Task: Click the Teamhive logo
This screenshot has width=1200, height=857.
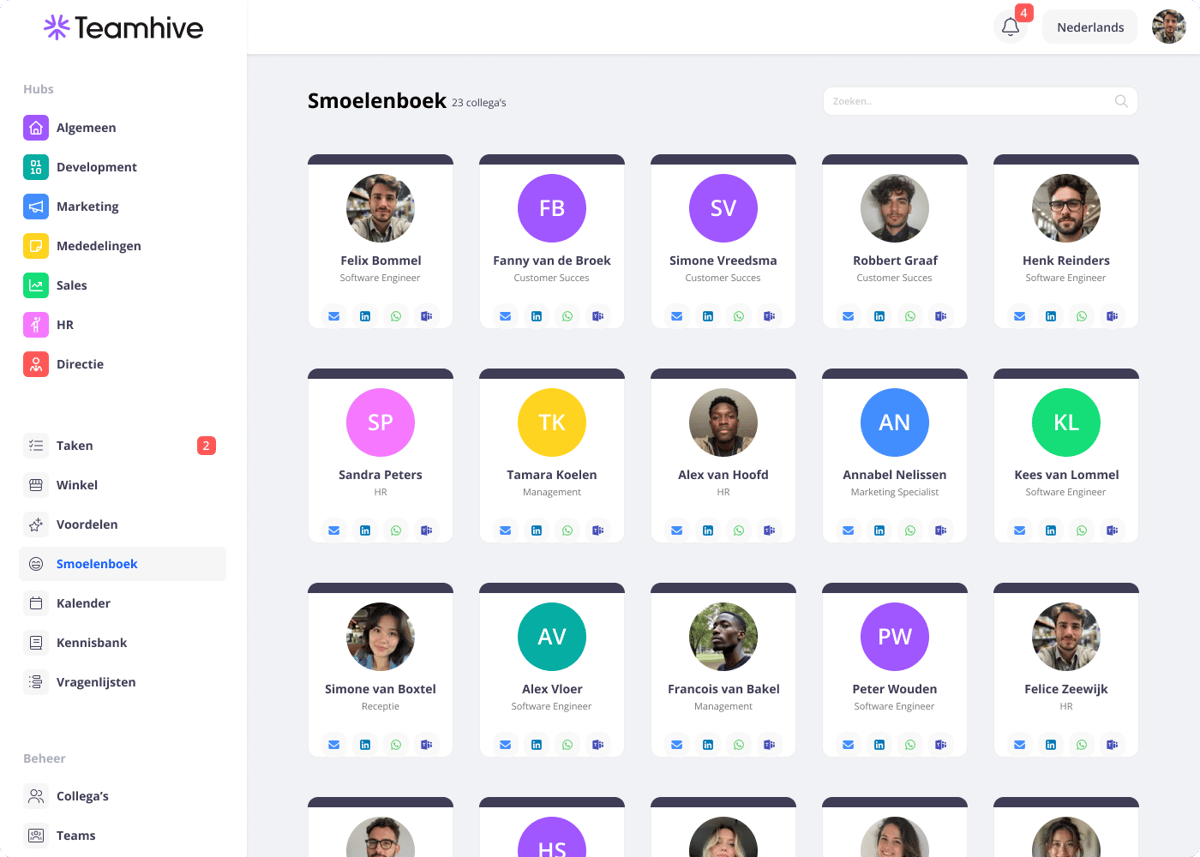Action: [x=123, y=27]
